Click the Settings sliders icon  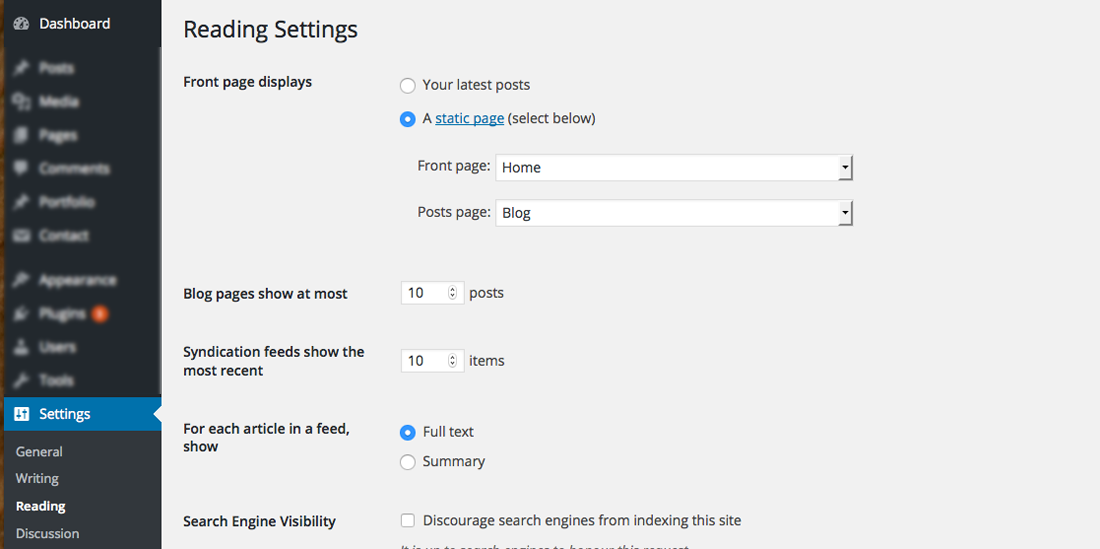[x=21, y=414]
